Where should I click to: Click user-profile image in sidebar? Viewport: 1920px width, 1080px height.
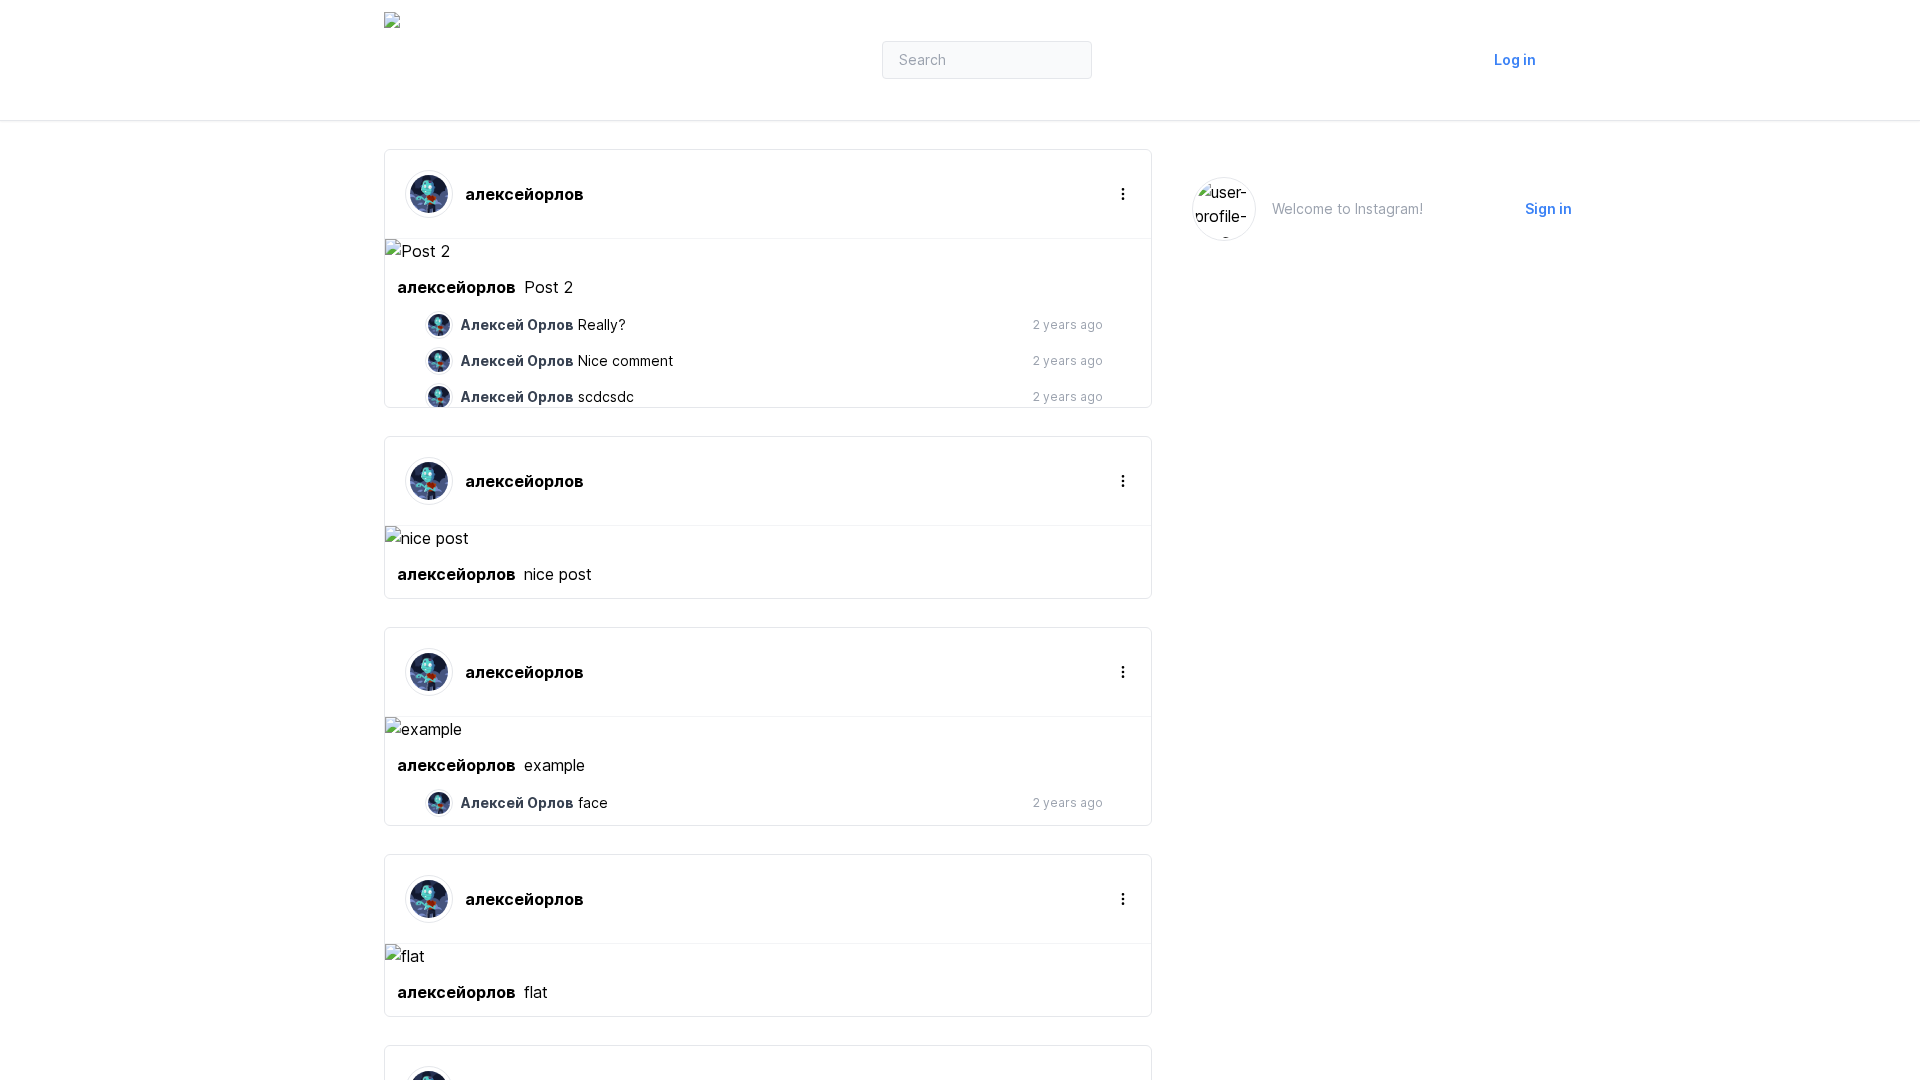click(1224, 209)
